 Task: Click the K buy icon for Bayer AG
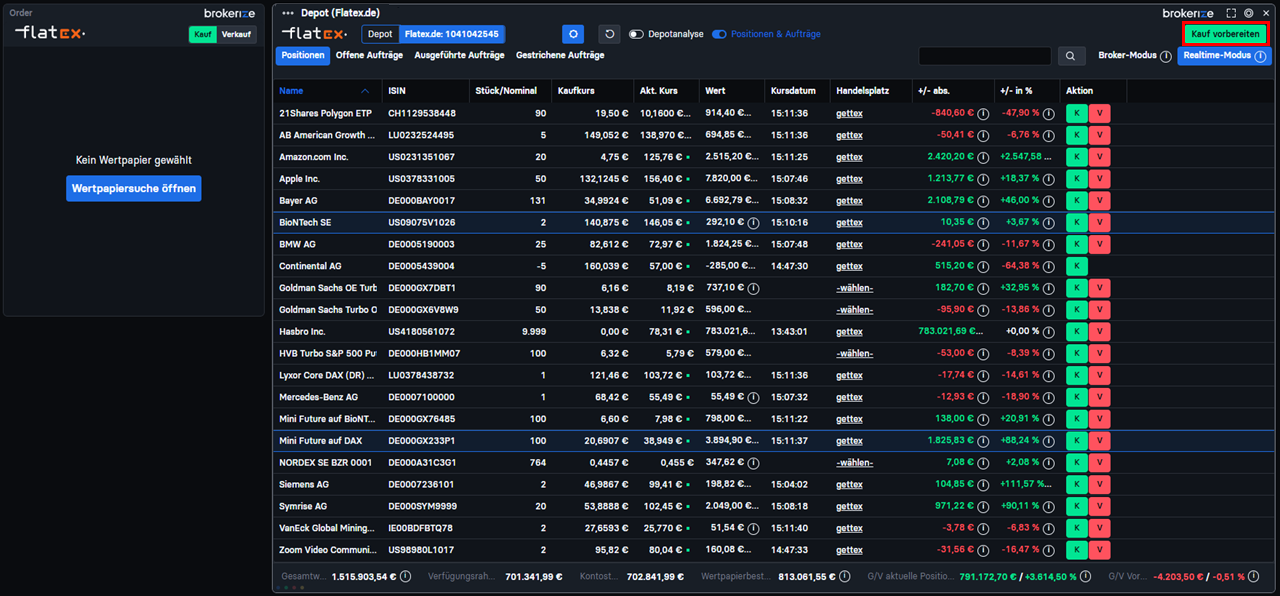1076,200
